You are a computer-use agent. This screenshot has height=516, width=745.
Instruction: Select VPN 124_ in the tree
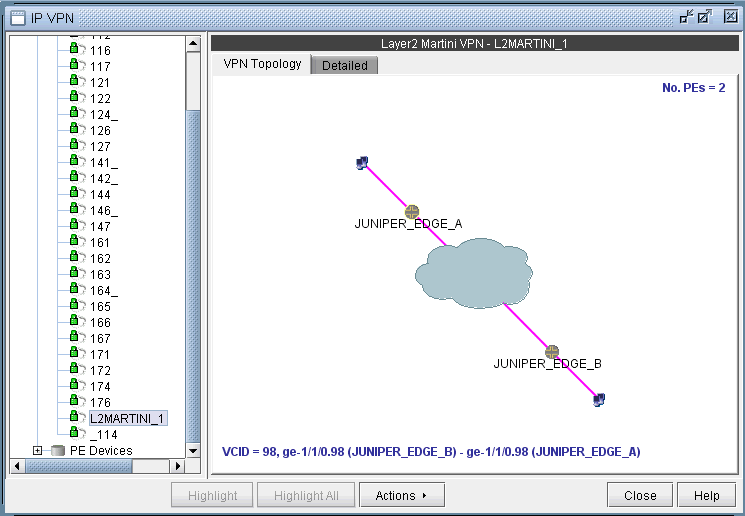click(x=104, y=115)
